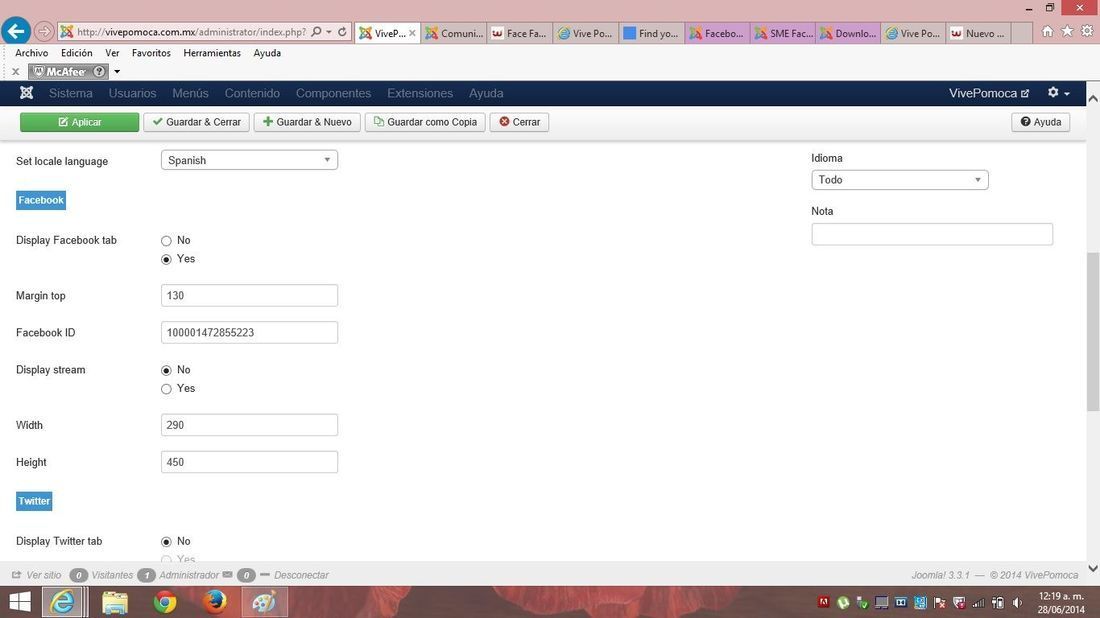
Task: Open the Usuarios menu
Action: (133, 93)
